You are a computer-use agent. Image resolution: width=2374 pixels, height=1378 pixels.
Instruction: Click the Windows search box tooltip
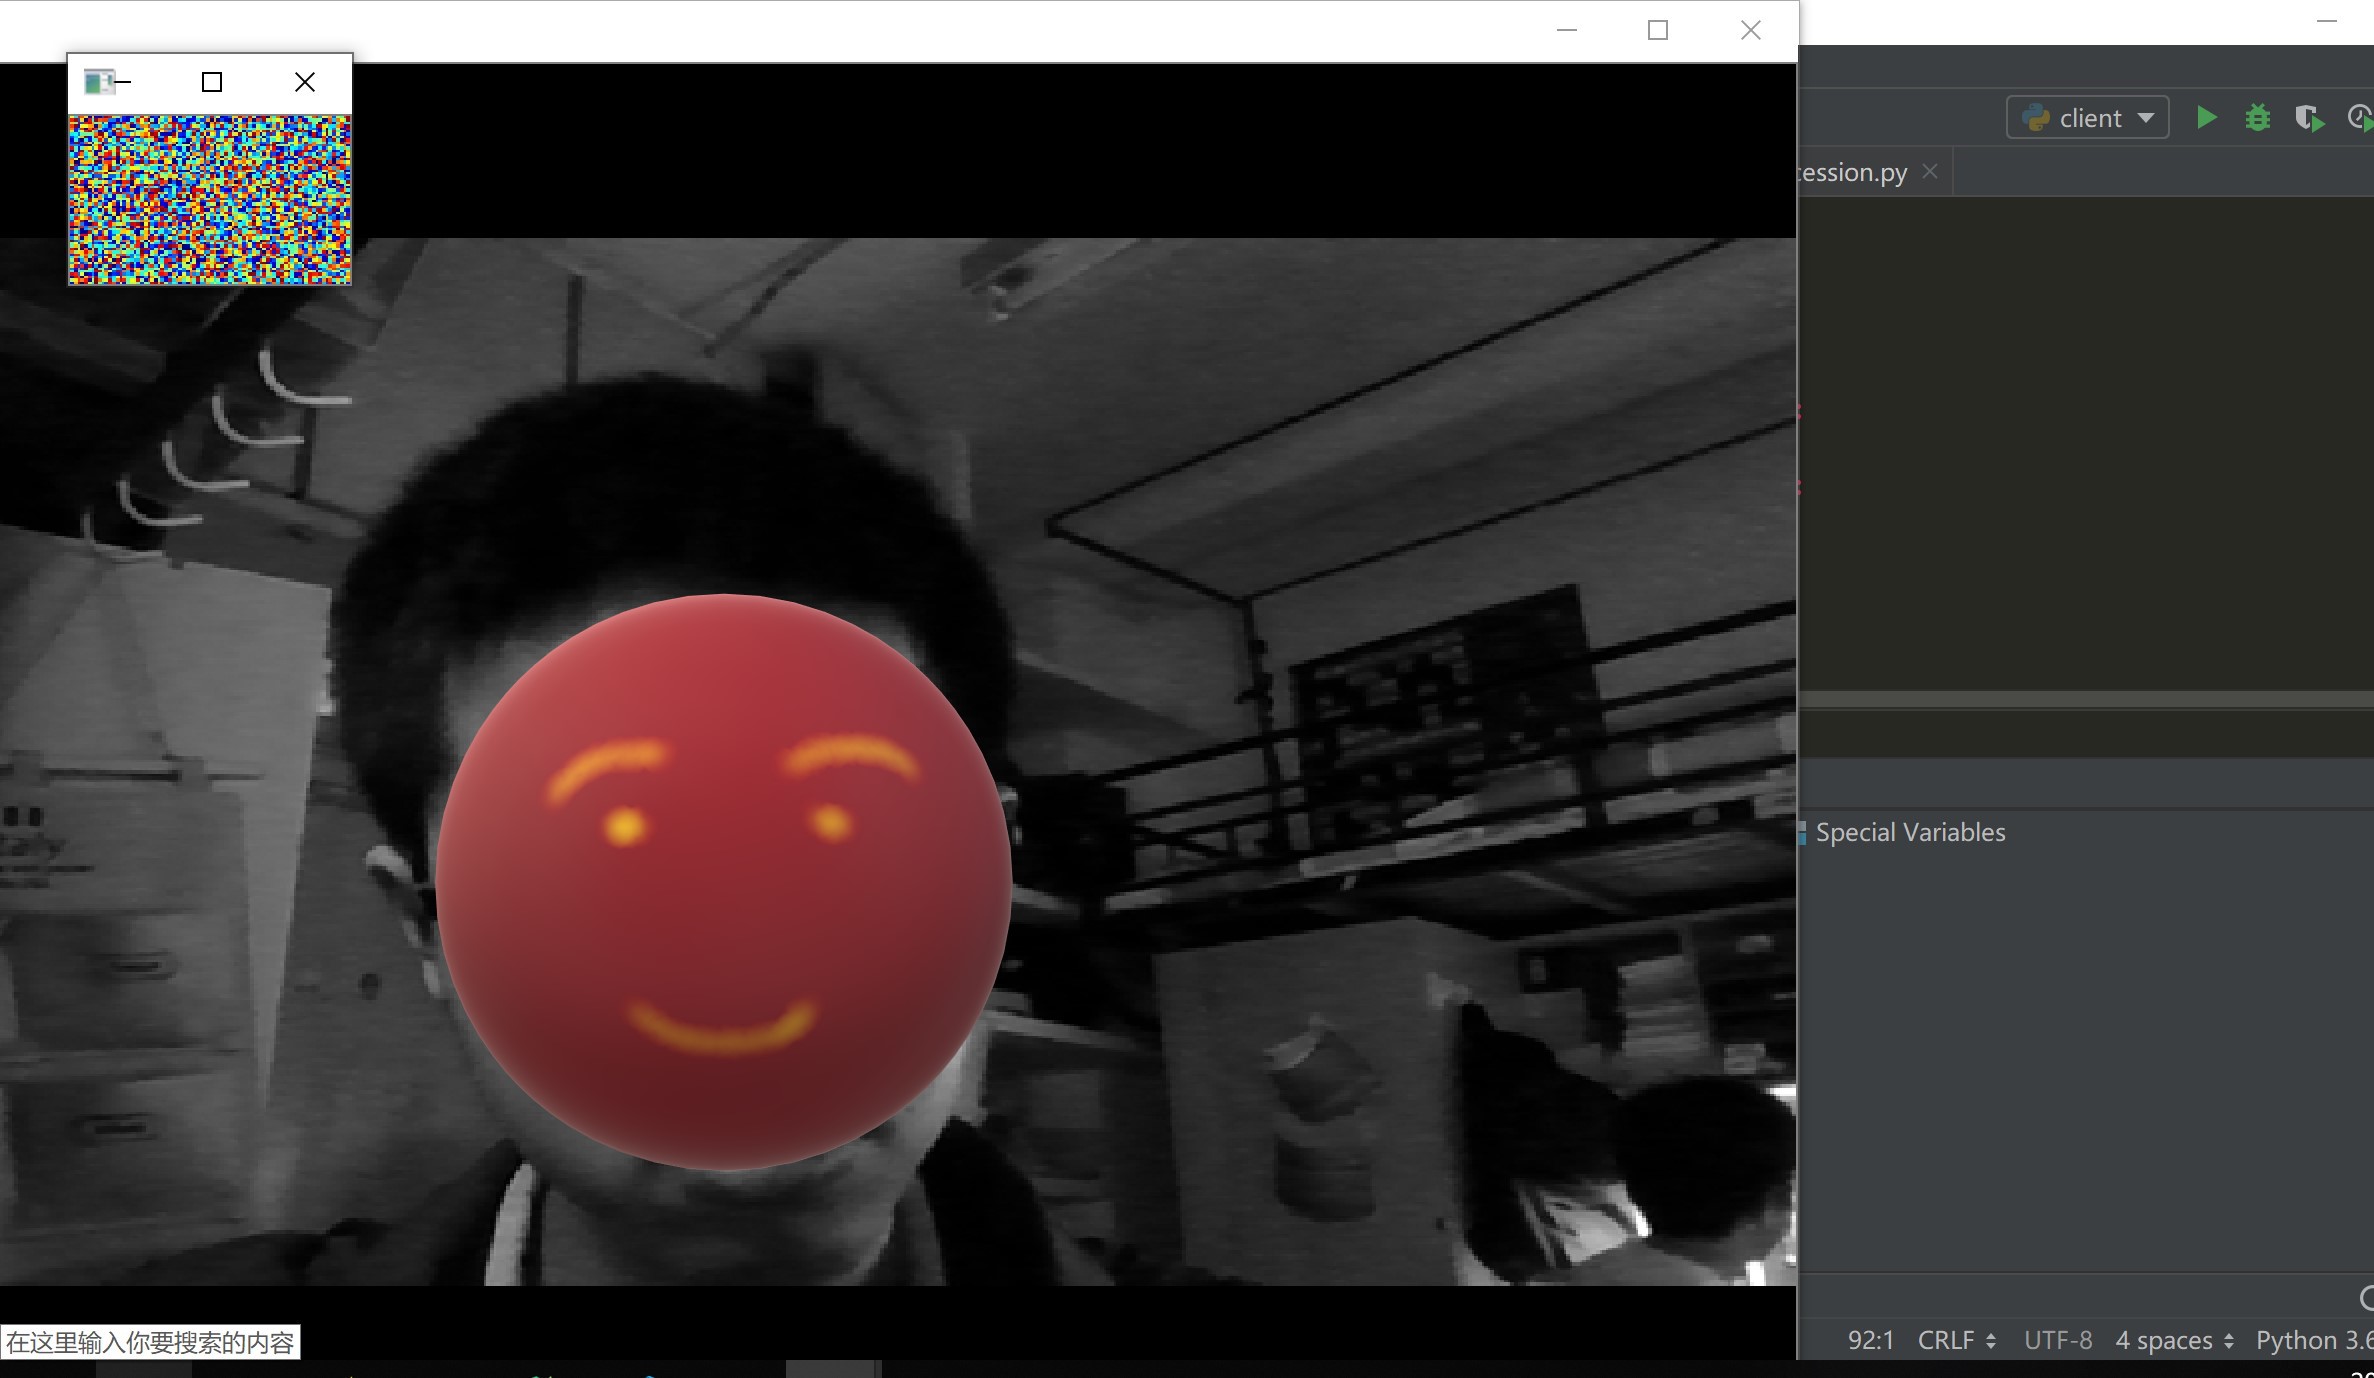[150, 1342]
